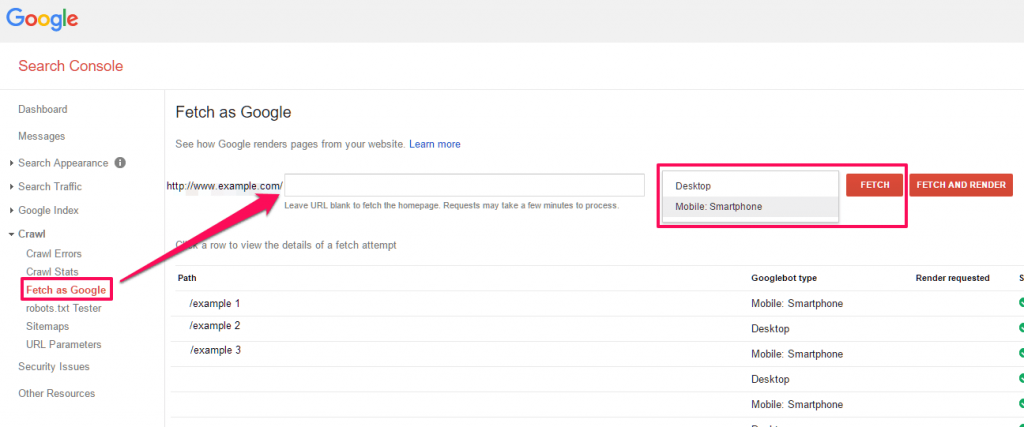
Task: Click the FETCH button
Action: pos(874,185)
